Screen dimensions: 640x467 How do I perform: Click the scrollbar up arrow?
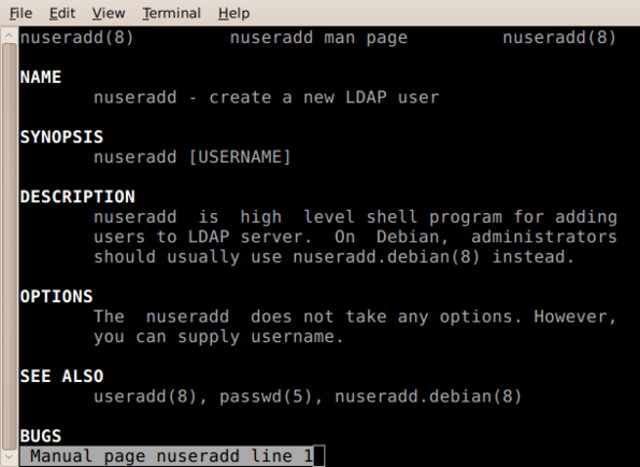tap(9, 35)
